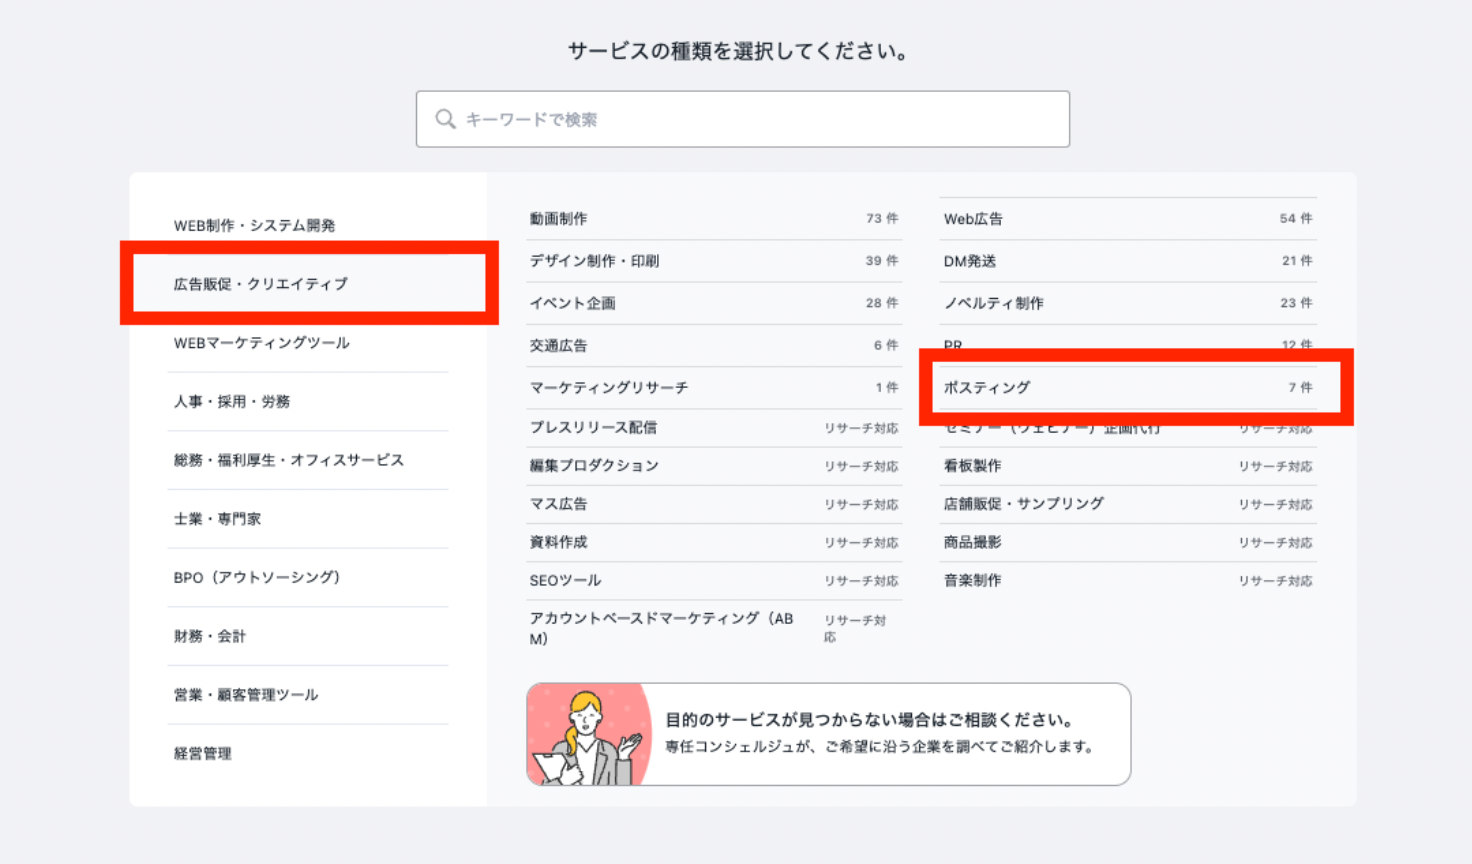Select ポスティング service link
1472x864 pixels.
[987, 387]
